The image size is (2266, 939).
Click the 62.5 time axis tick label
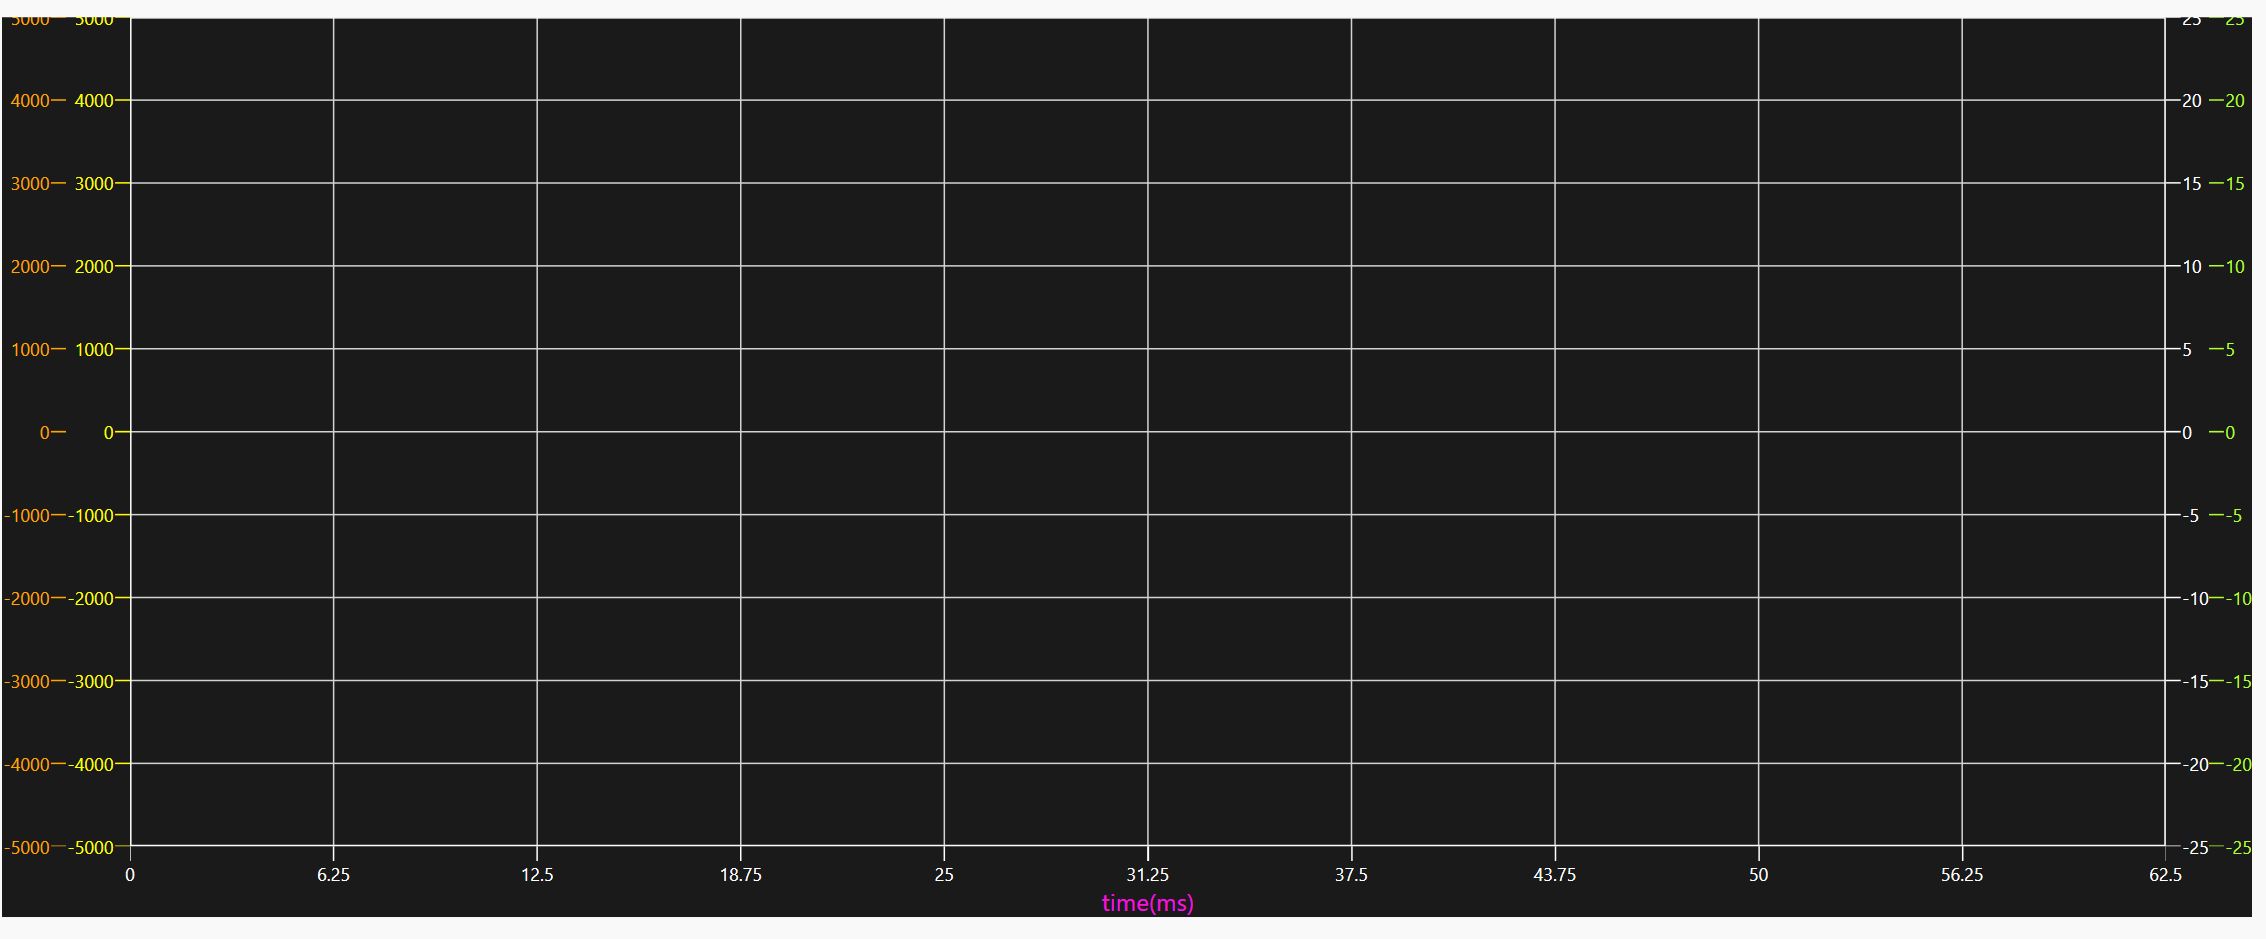pos(2165,875)
